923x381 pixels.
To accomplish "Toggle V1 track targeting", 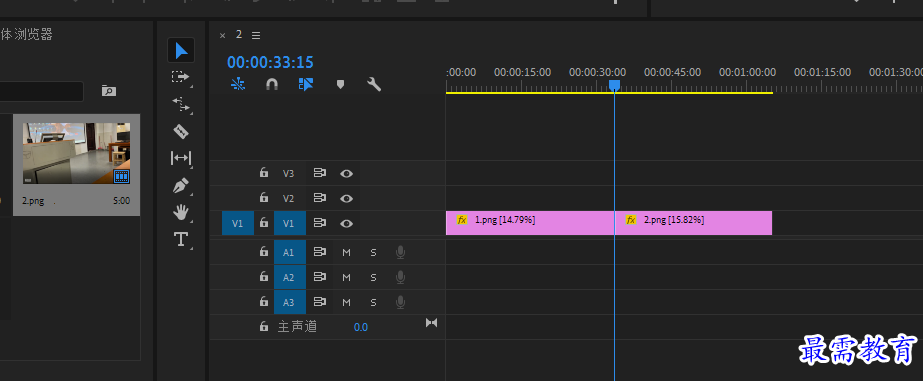I will pyautogui.click(x=290, y=223).
